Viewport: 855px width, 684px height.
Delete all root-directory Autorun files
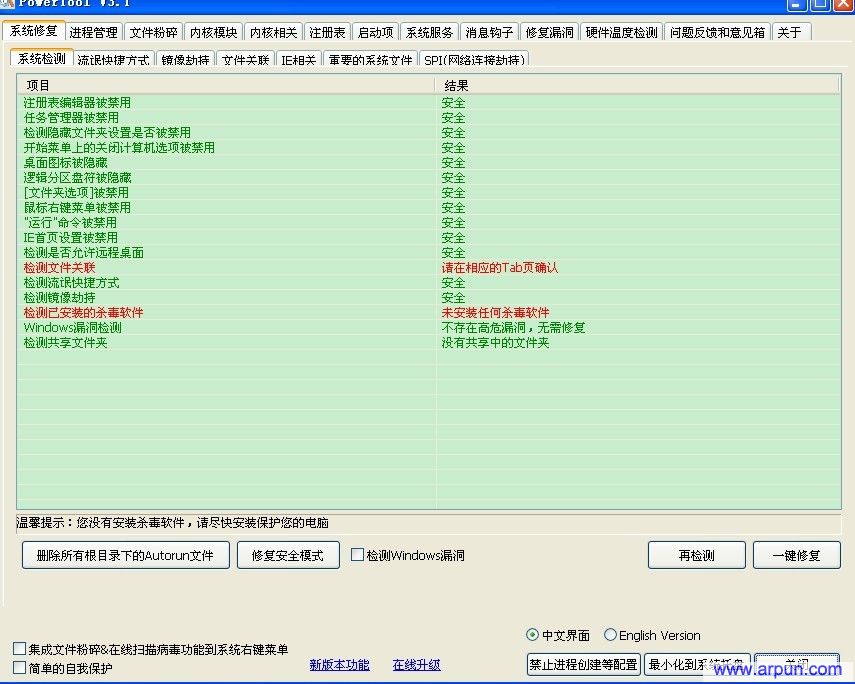[x=124, y=555]
